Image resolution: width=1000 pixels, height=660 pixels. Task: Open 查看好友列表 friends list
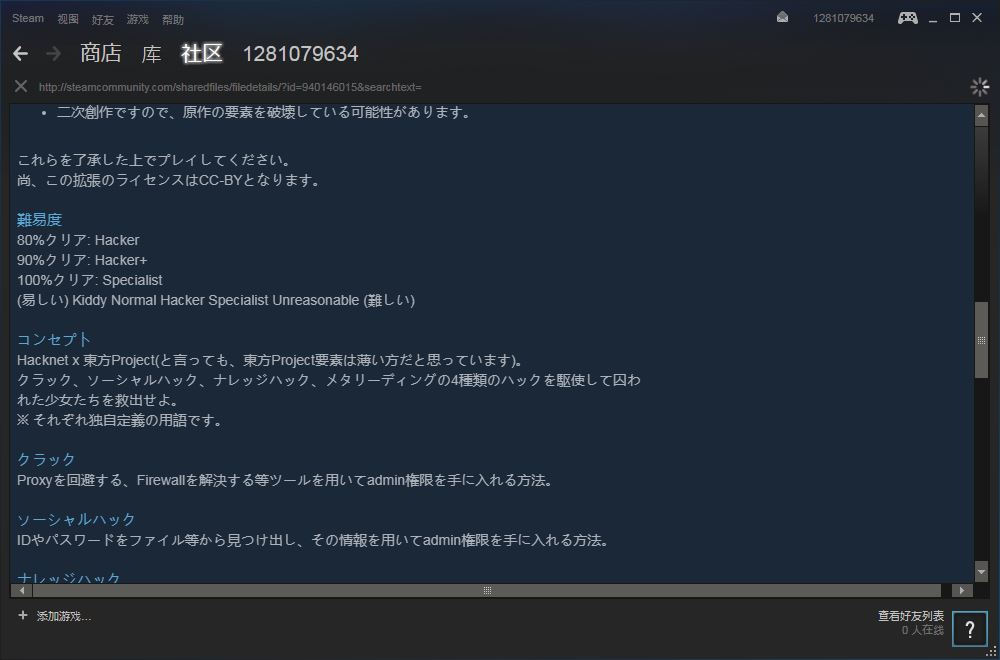click(x=911, y=616)
